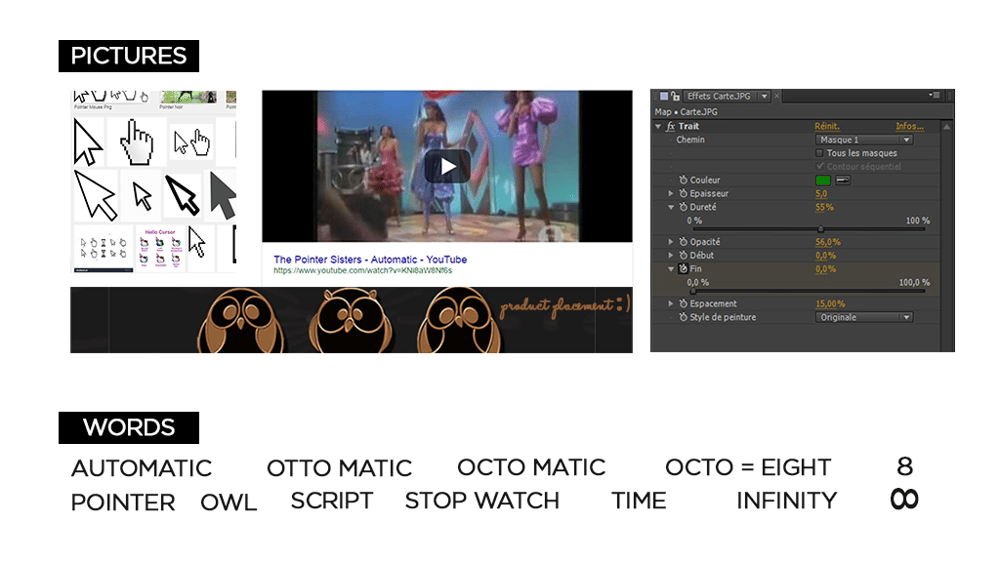The image size is (1000, 562).
Task: Expand the Espacement property
Action: click(671, 304)
